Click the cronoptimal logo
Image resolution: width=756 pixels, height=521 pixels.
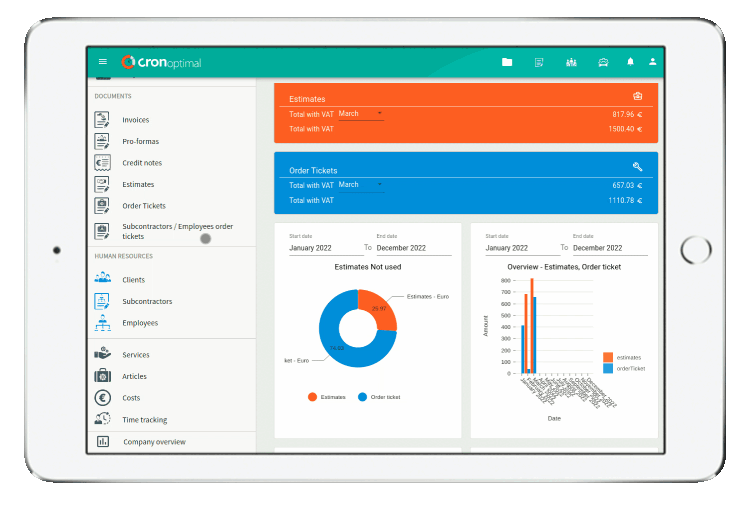click(161, 62)
